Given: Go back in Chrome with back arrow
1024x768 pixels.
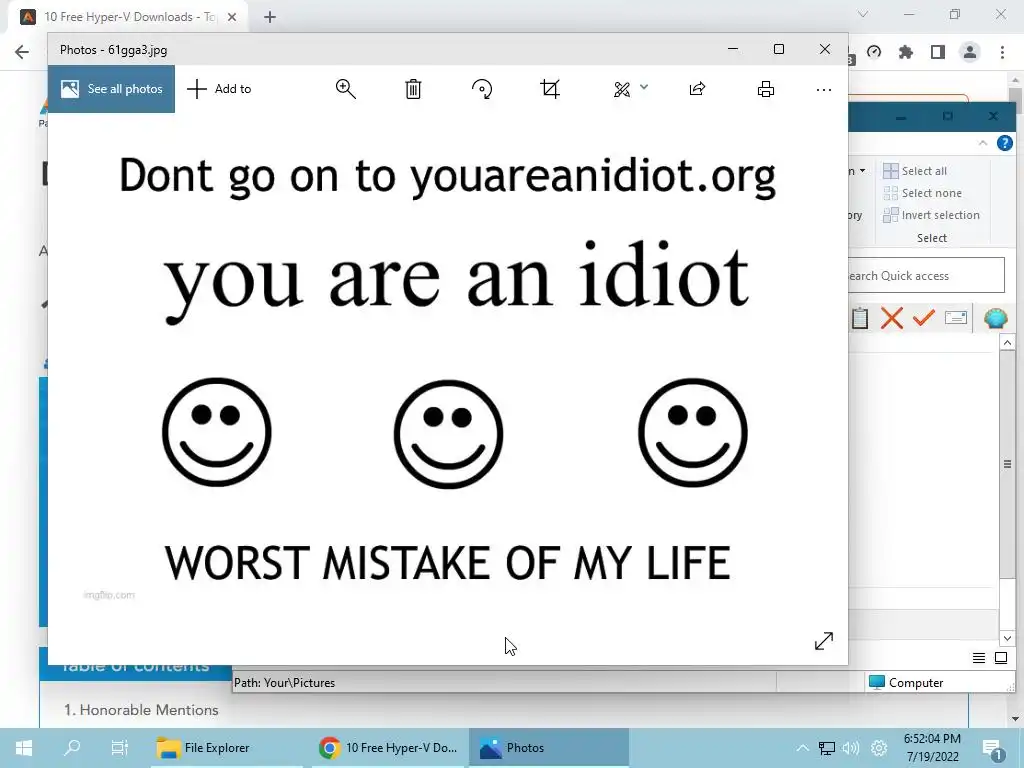Looking at the screenshot, I should tap(22, 52).
